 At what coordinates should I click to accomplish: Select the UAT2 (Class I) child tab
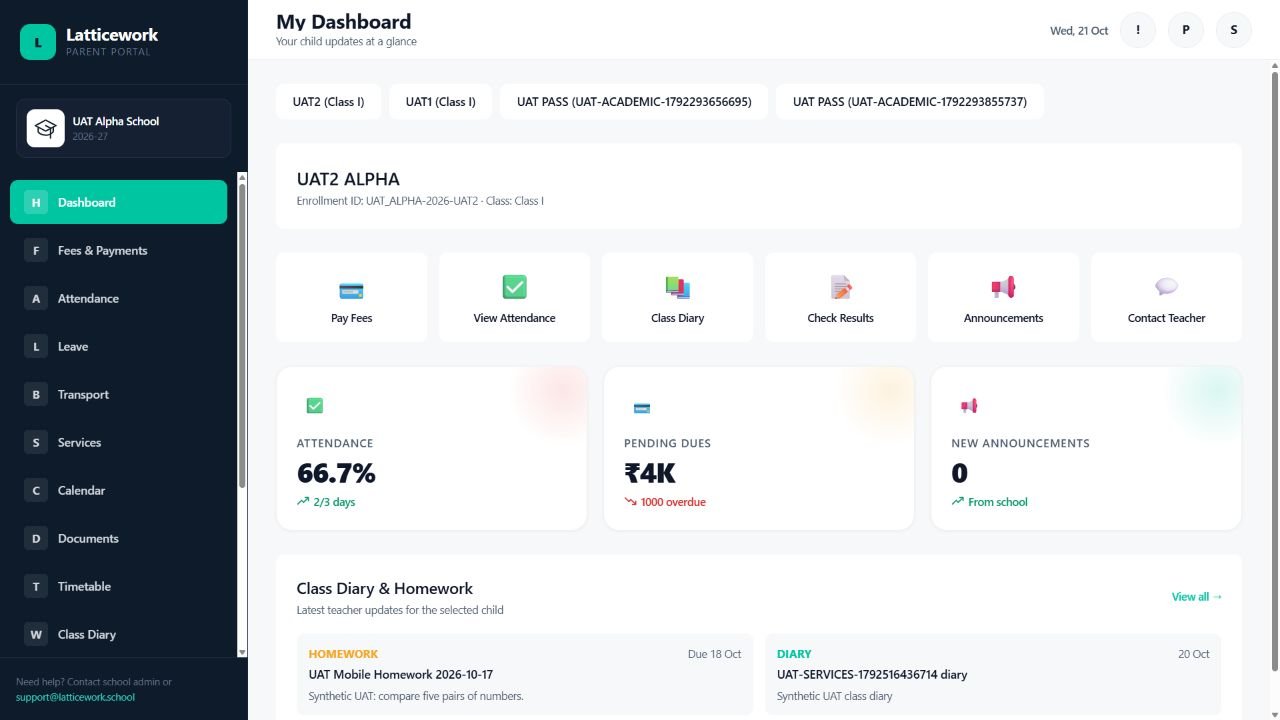tap(328, 102)
